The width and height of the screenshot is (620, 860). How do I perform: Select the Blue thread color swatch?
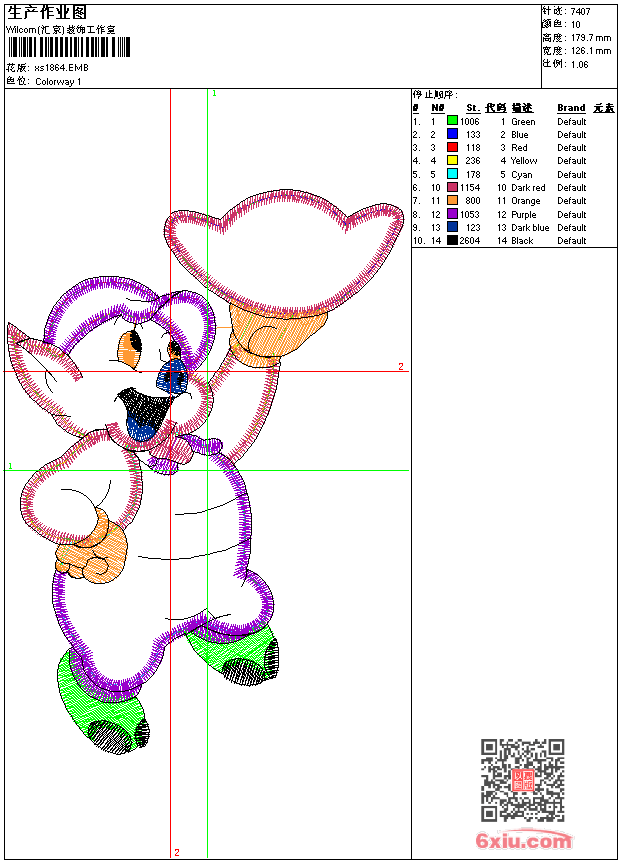click(x=452, y=134)
